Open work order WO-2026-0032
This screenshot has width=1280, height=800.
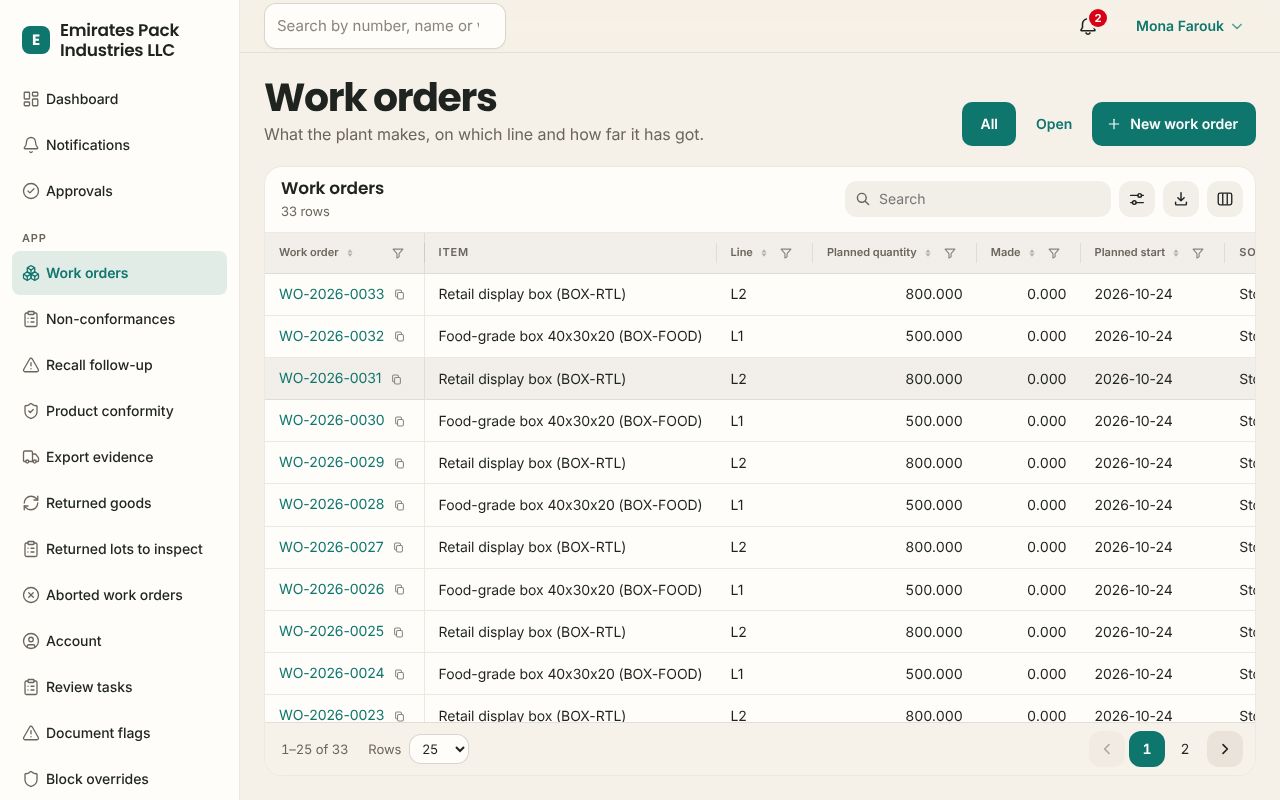point(331,336)
